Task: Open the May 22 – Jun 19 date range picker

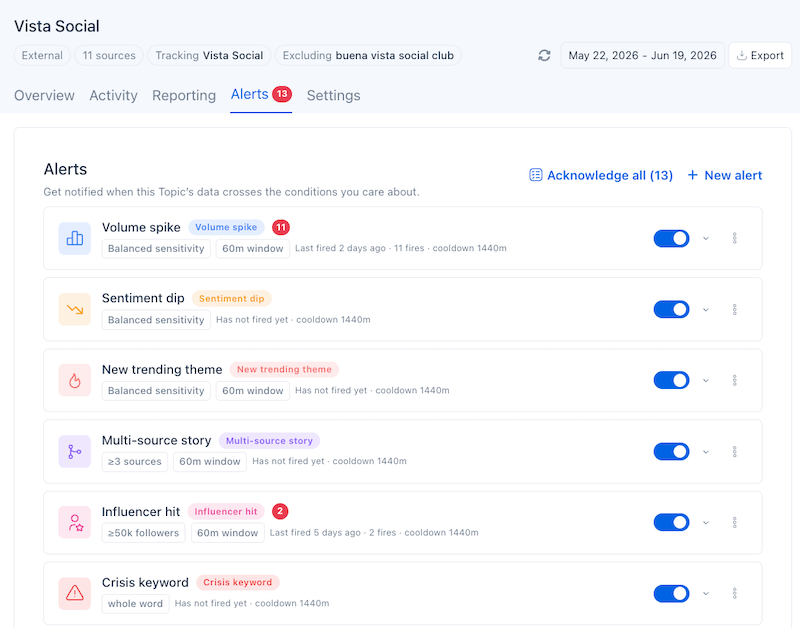Action: 642,55
